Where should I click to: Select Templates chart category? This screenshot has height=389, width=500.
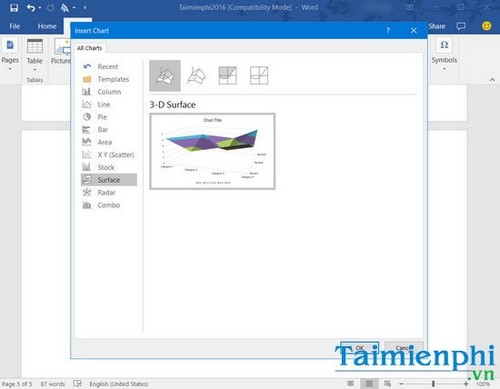[x=109, y=79]
